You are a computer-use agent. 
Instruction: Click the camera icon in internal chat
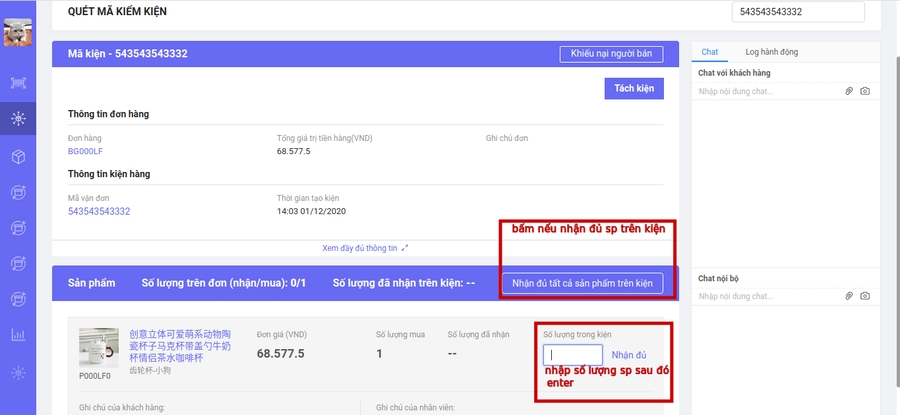pyautogui.click(x=865, y=296)
